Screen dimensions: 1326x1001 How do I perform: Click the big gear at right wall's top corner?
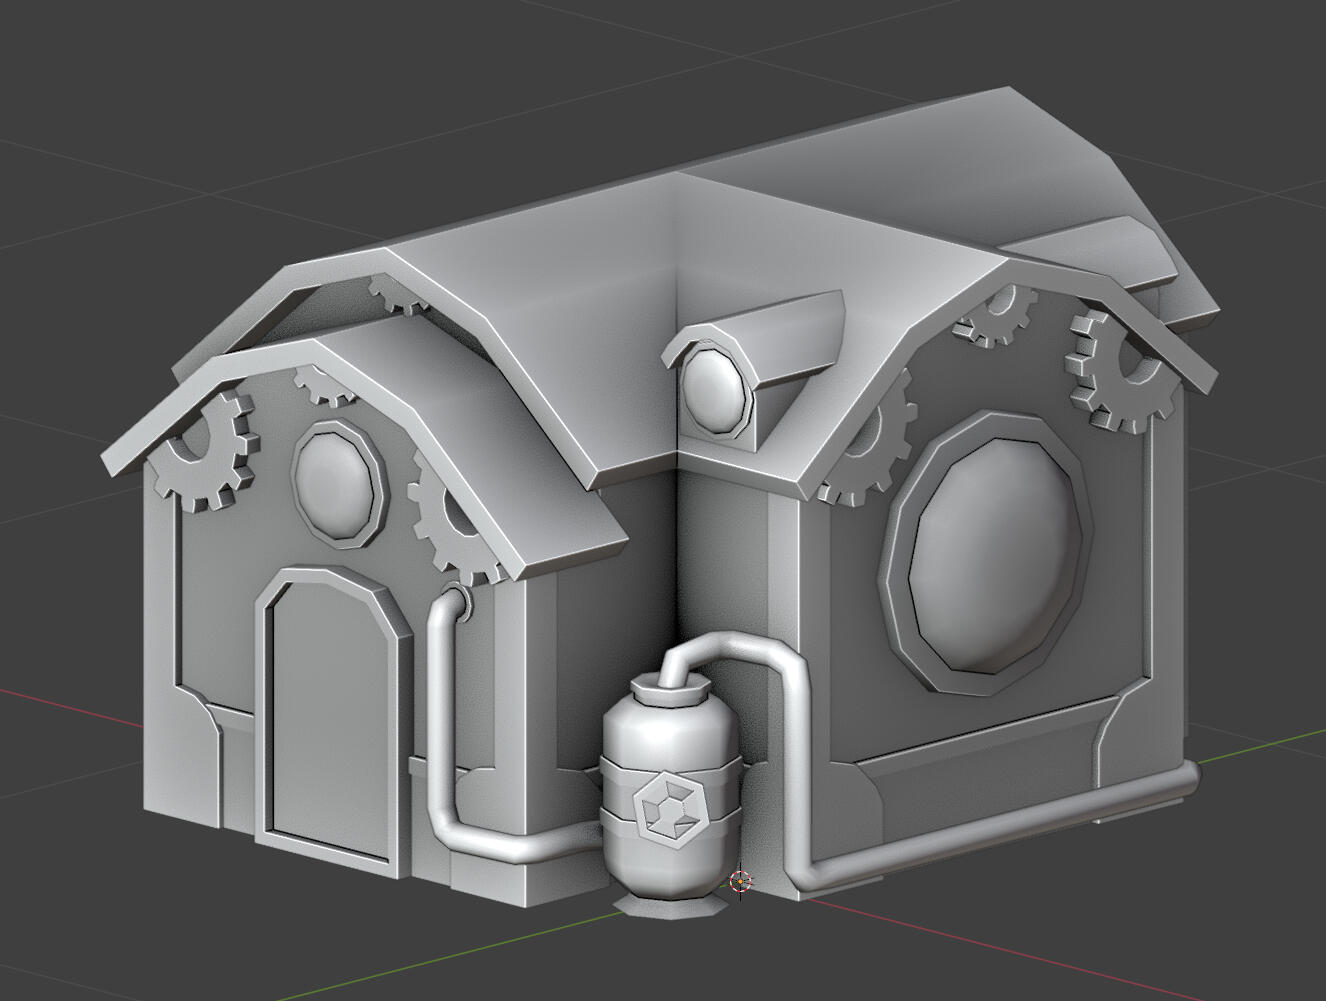(x=1113, y=370)
